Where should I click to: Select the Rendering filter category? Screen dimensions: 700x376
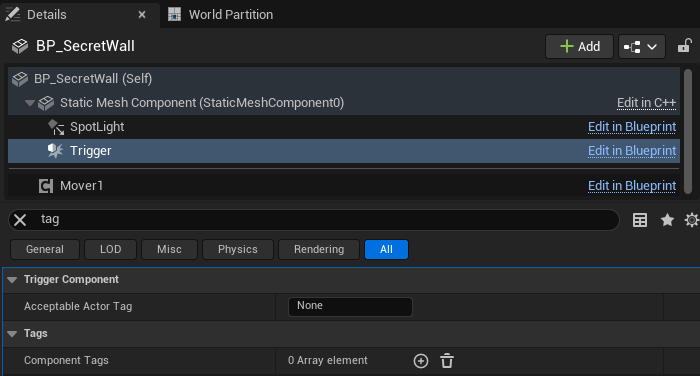[x=319, y=249]
